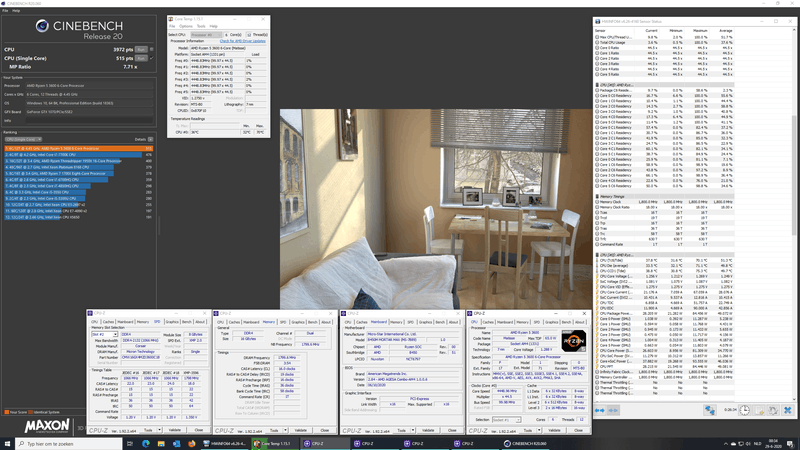Switch to HWiNFO64 taskbar button
The image size is (800, 450).
pos(224,443)
